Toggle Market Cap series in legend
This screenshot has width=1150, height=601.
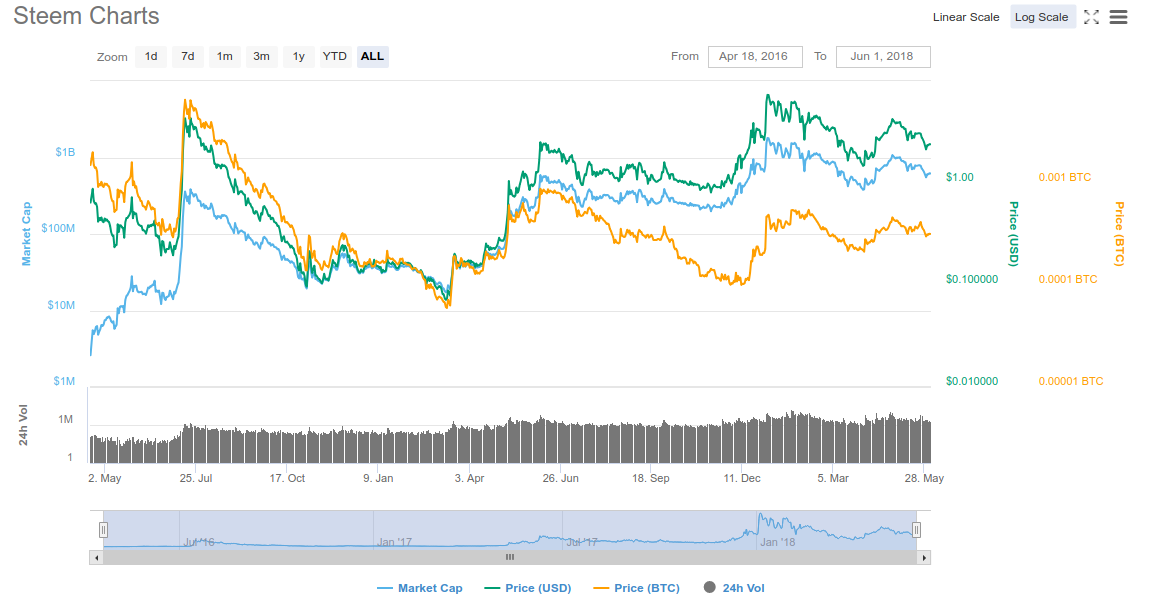pyautogui.click(x=420, y=588)
